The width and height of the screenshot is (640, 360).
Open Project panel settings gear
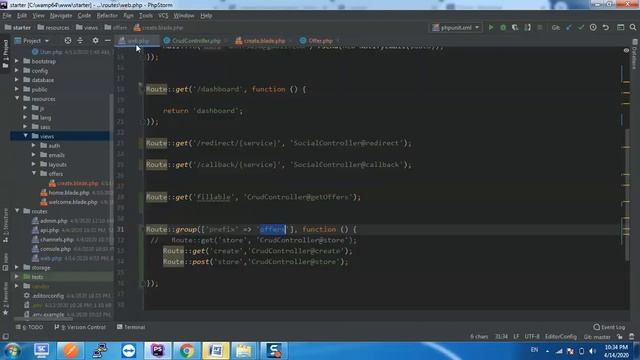95,40
